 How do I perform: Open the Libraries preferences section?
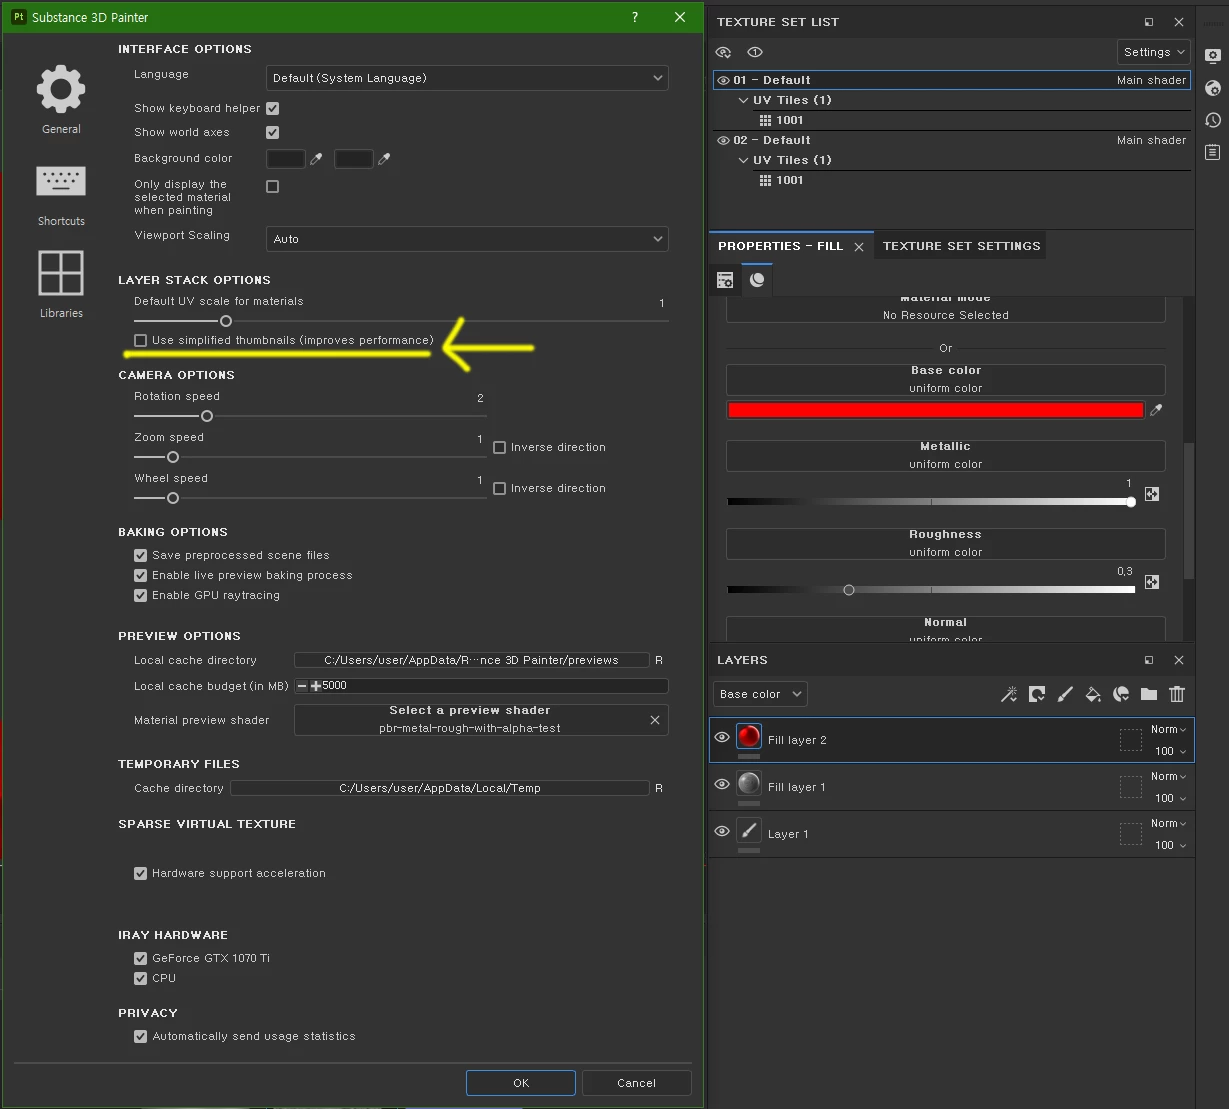pos(61,284)
